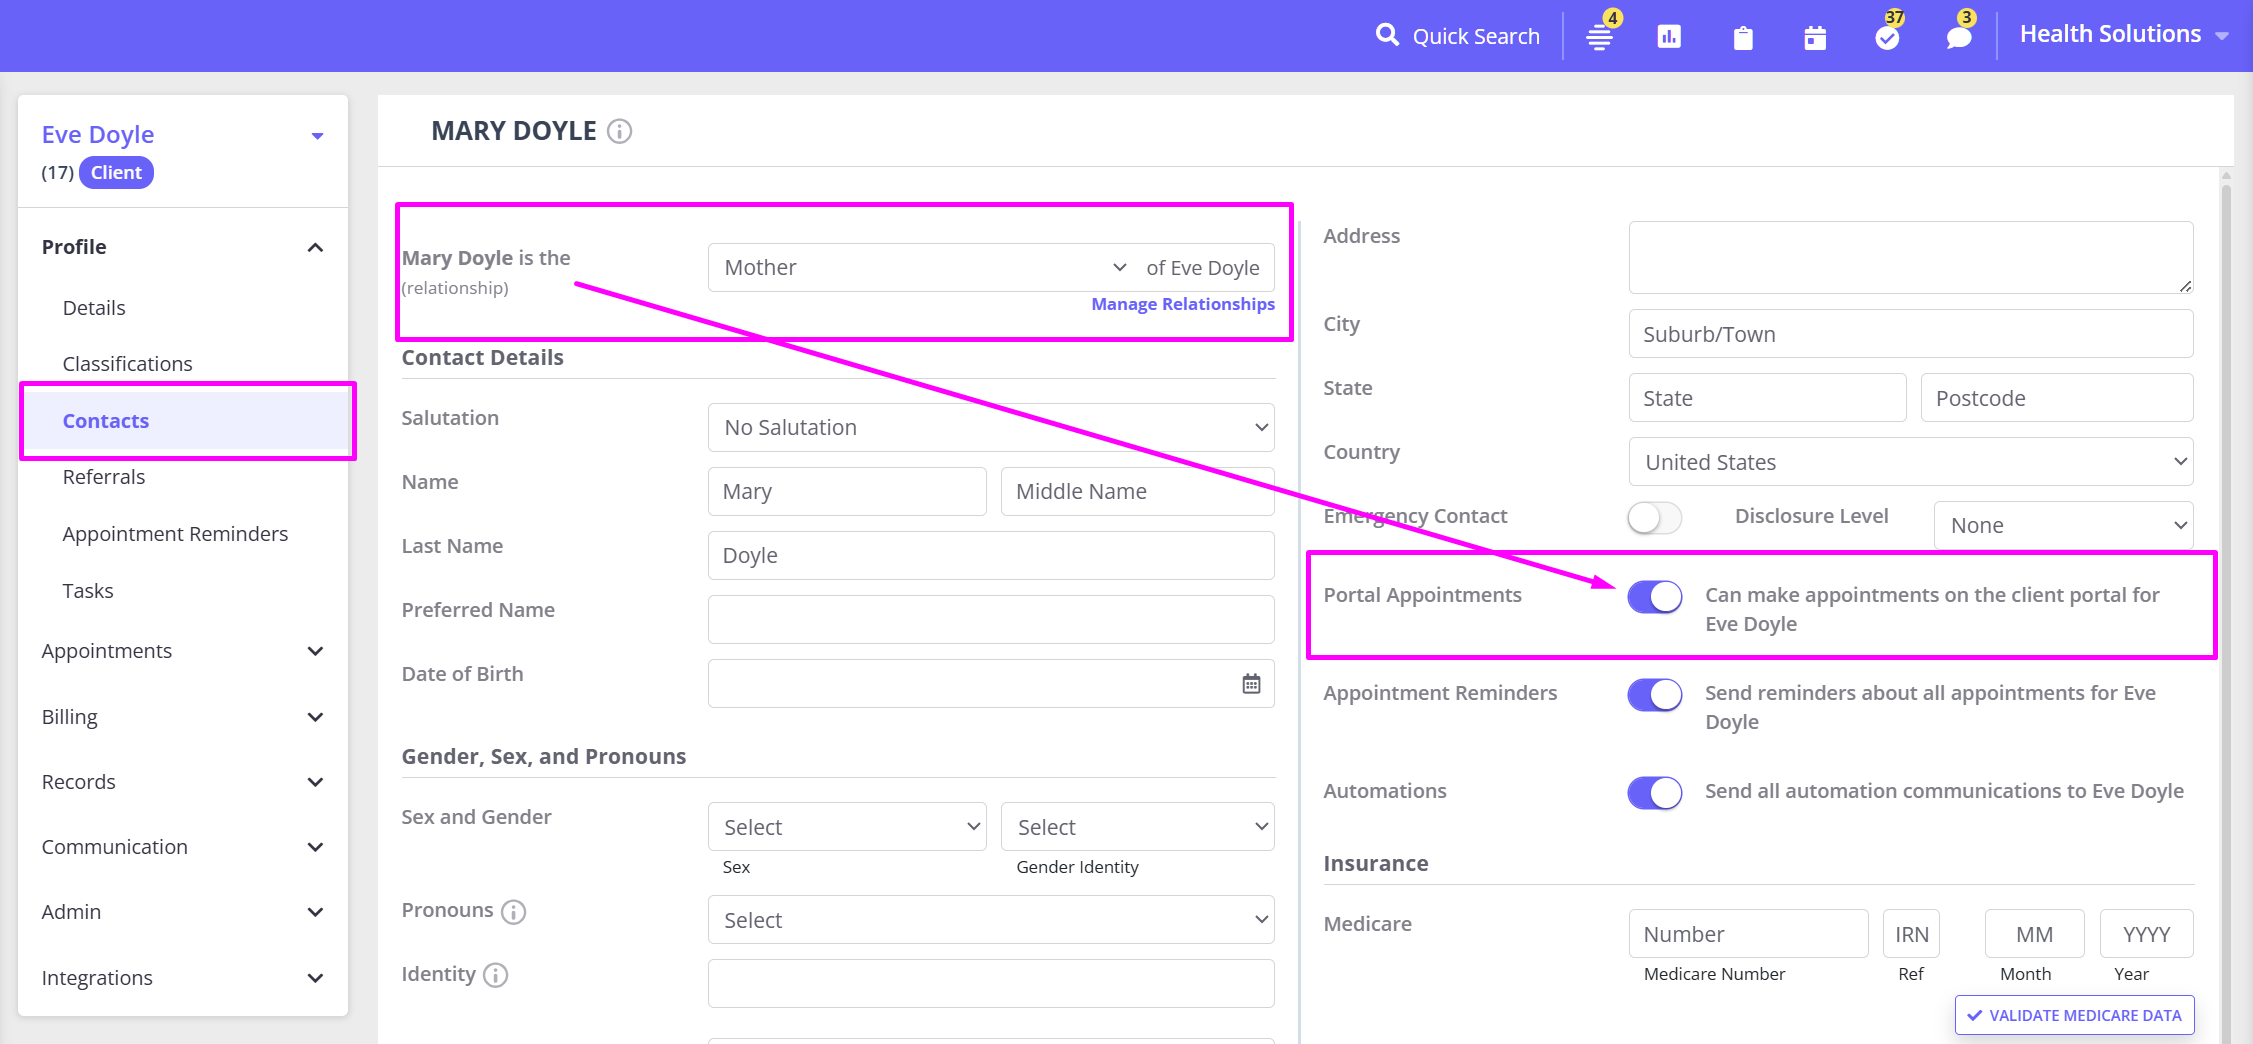Open the waitlist icon with badge 4
The width and height of the screenshot is (2253, 1044).
pyautogui.click(x=1600, y=37)
